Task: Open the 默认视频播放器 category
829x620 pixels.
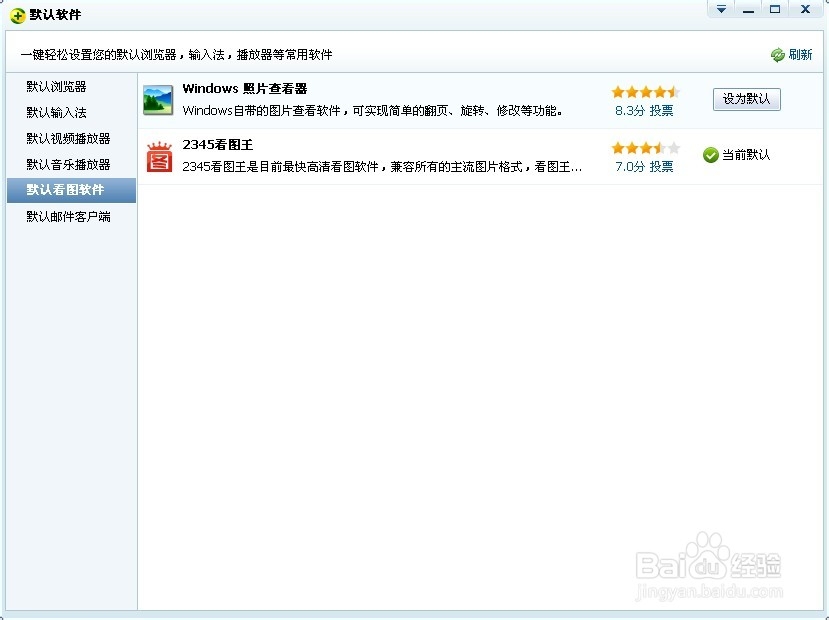Action: (x=68, y=138)
